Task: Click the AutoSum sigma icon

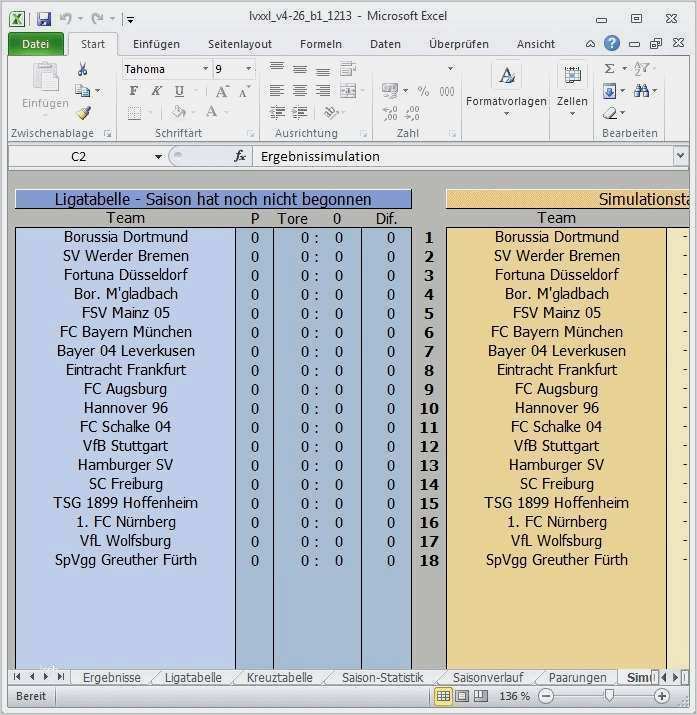Action: 610,69
